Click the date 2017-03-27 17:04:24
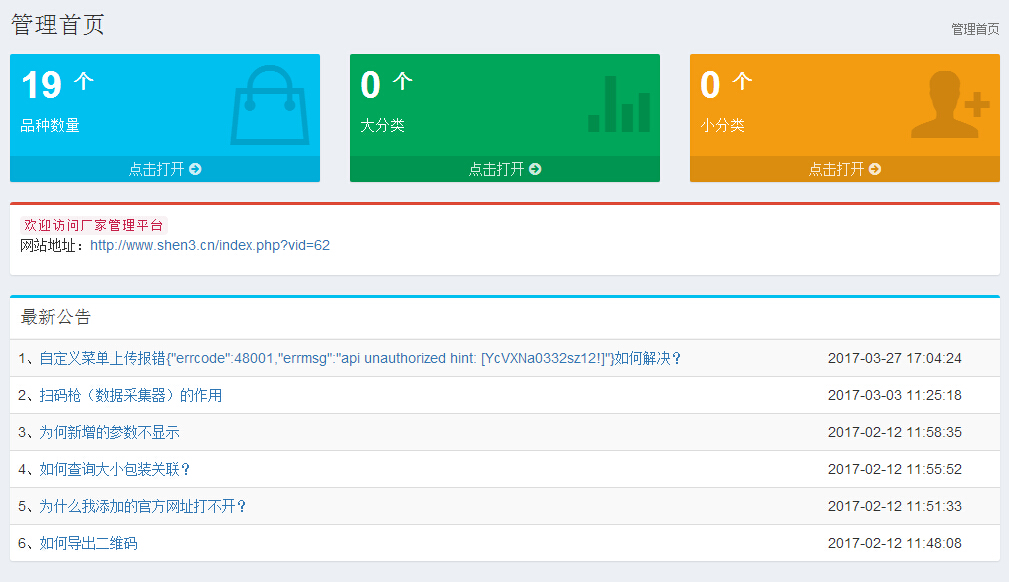1009x582 pixels. 894,358
